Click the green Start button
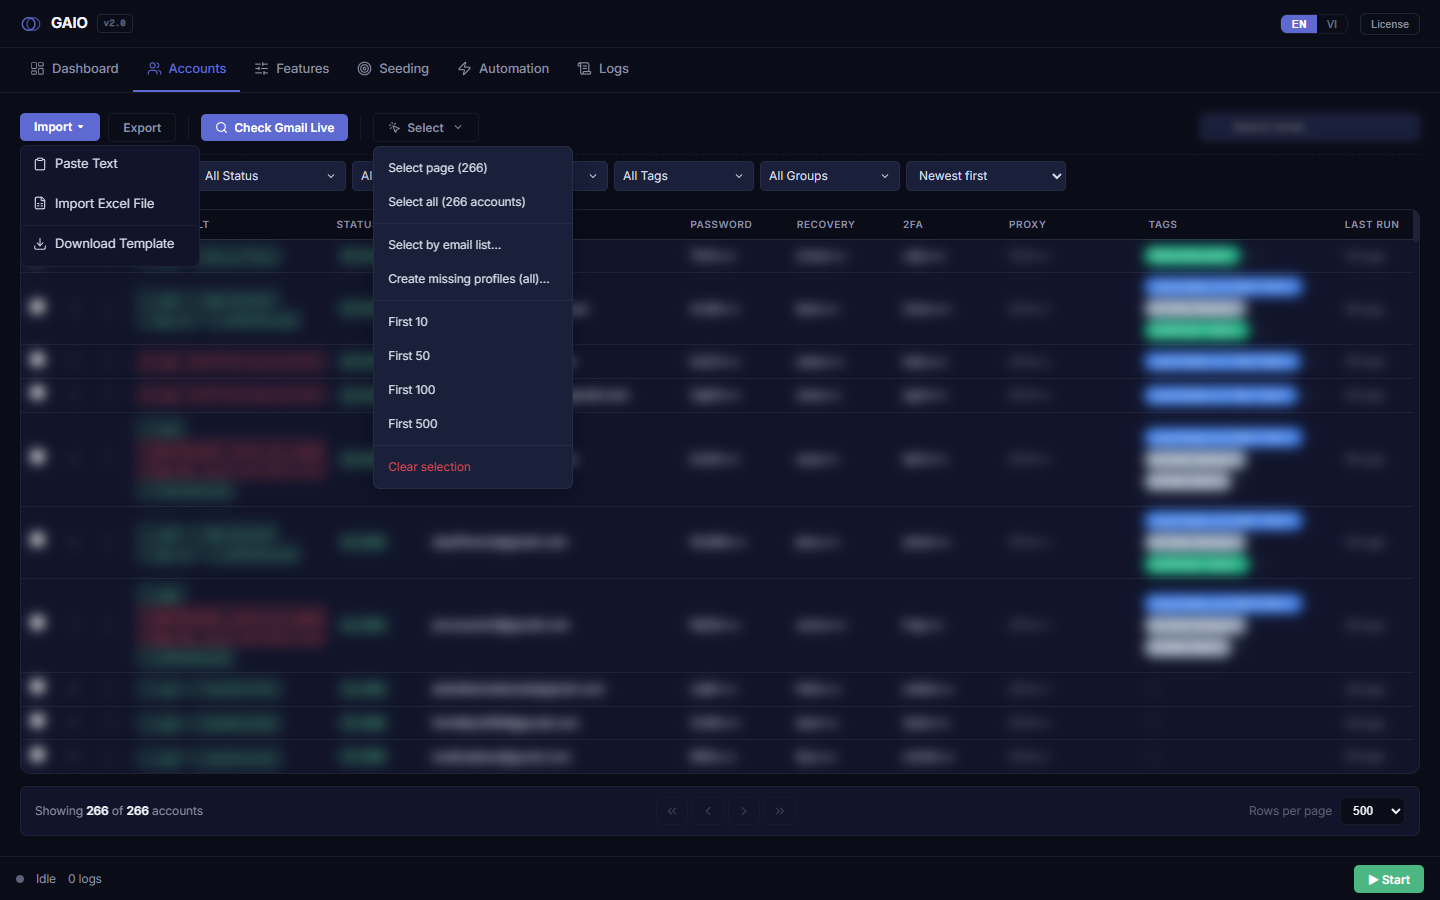This screenshot has height=900, width=1440. tap(1388, 879)
